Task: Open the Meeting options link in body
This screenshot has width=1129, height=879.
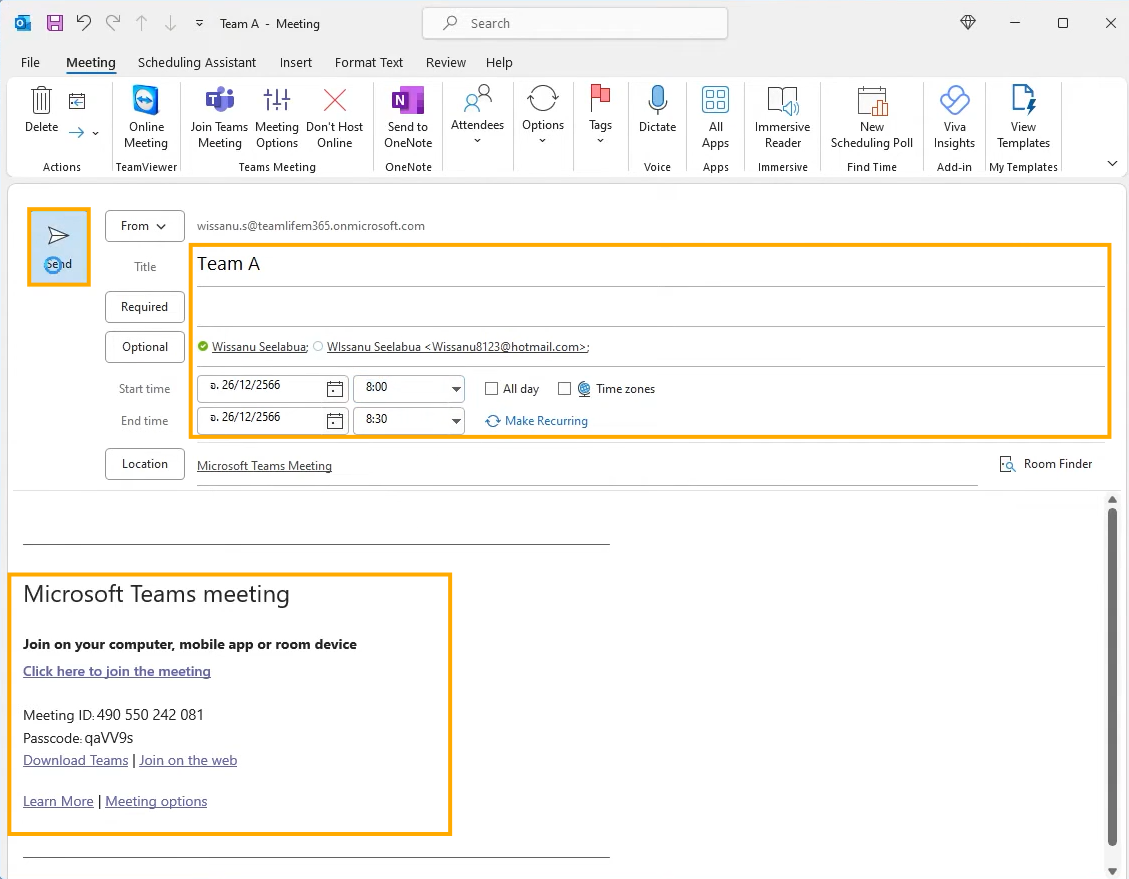Action: click(156, 801)
